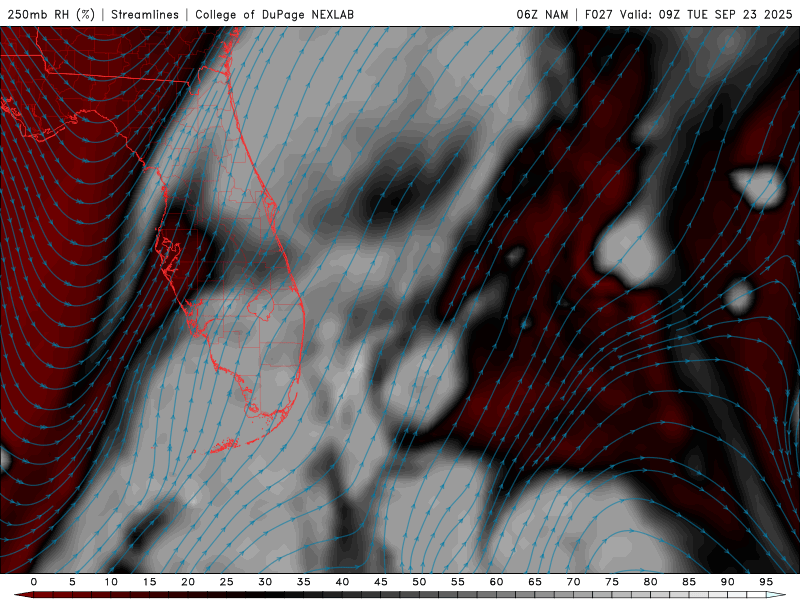
Task: Click the "Streamlines" header label
Action: pos(145,14)
